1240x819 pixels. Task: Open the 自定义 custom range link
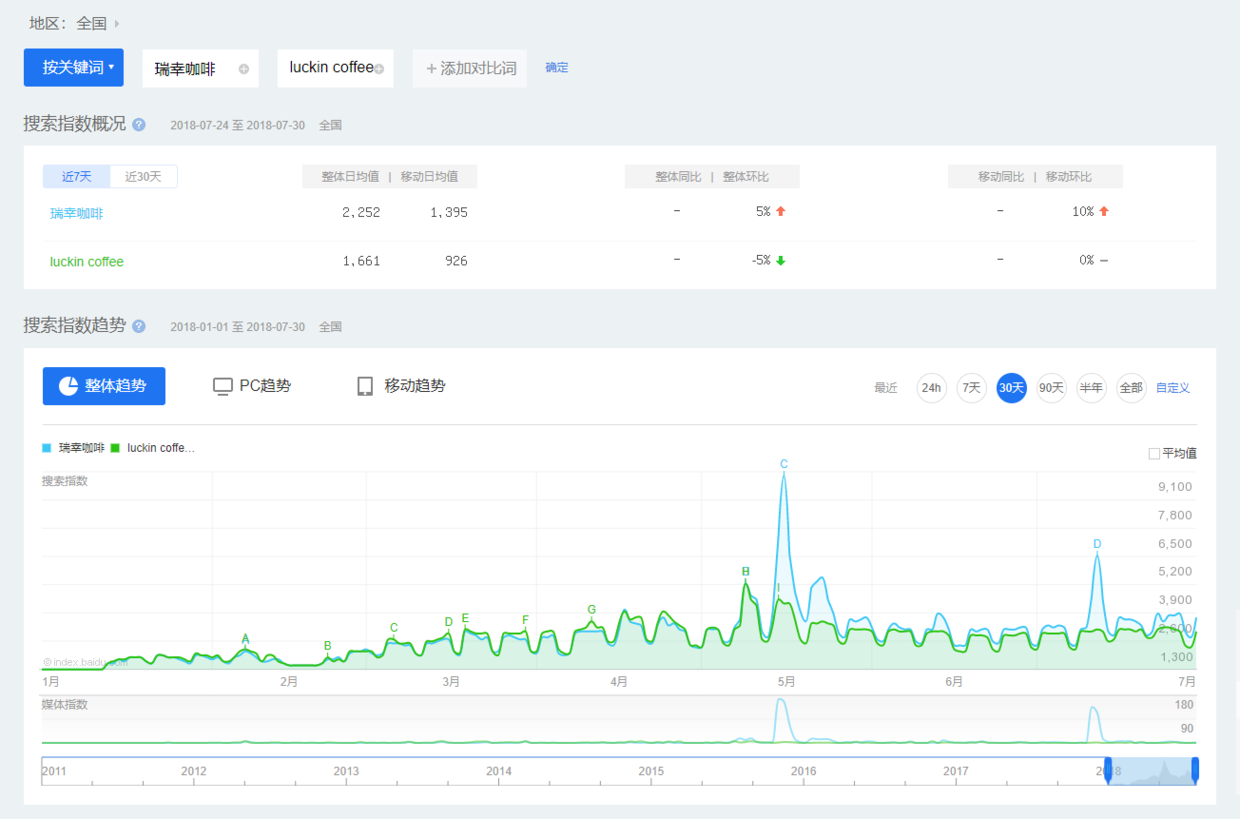click(x=1173, y=388)
